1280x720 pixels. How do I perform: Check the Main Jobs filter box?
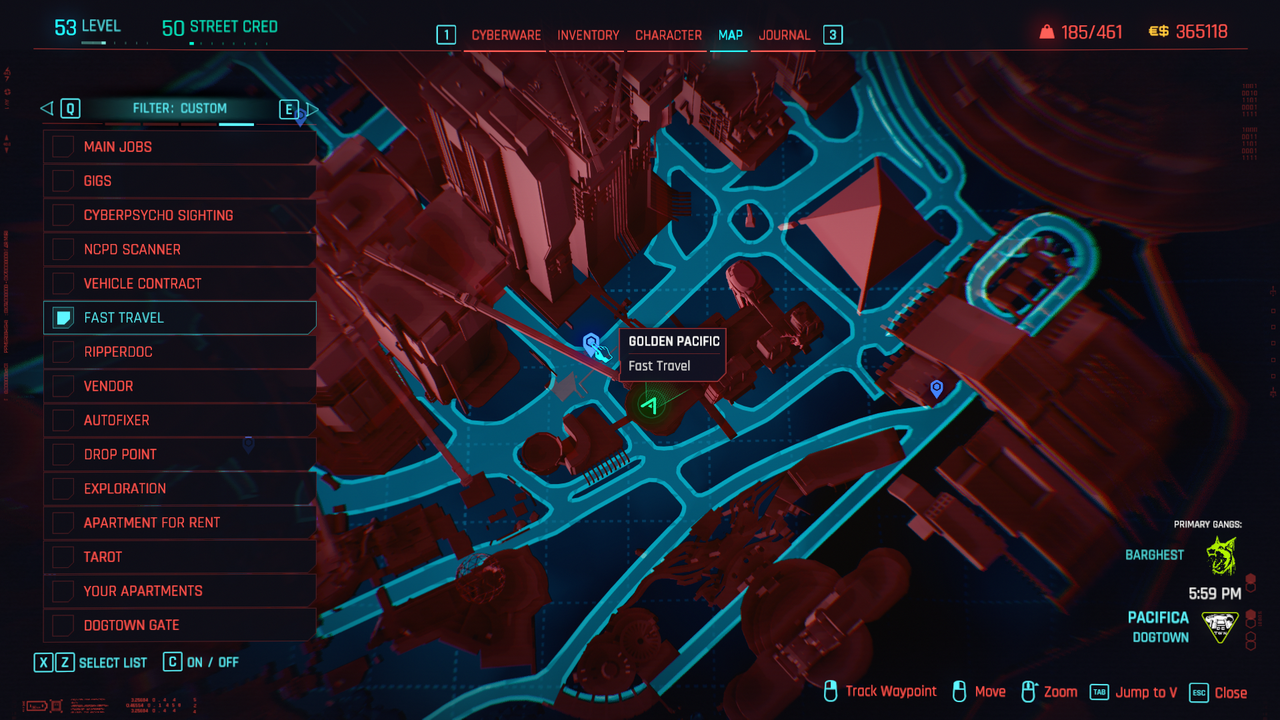(63, 147)
